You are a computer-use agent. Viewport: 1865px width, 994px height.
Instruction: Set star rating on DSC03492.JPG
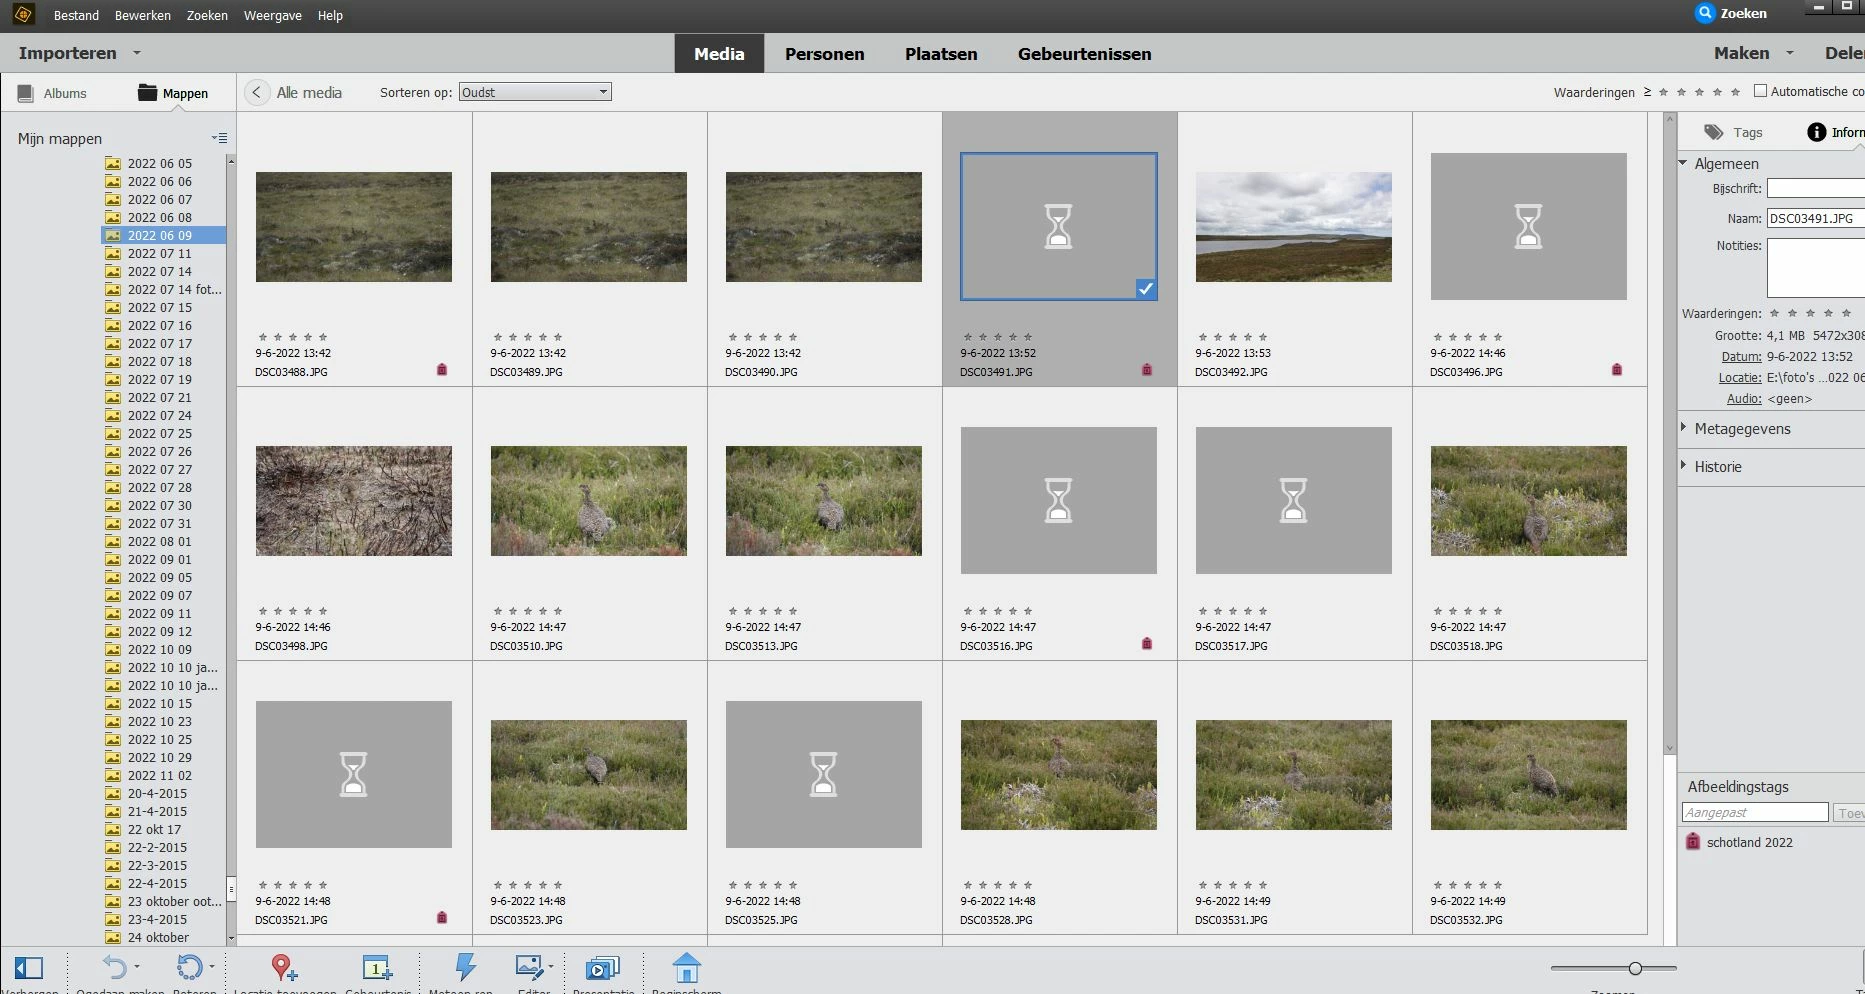pyautogui.click(x=1232, y=337)
